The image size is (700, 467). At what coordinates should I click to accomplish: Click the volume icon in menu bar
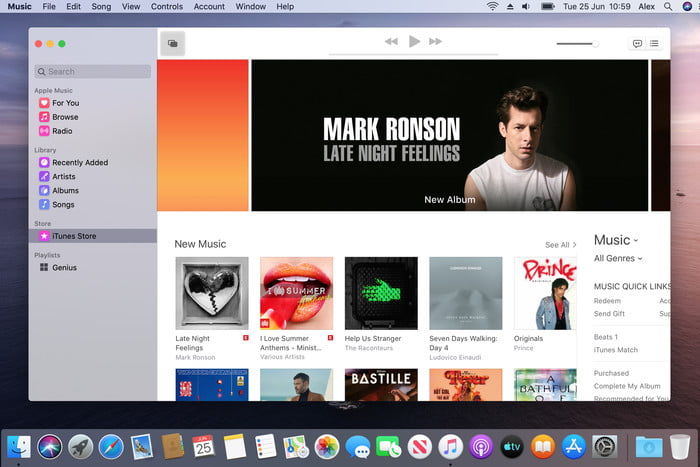tap(526, 6)
